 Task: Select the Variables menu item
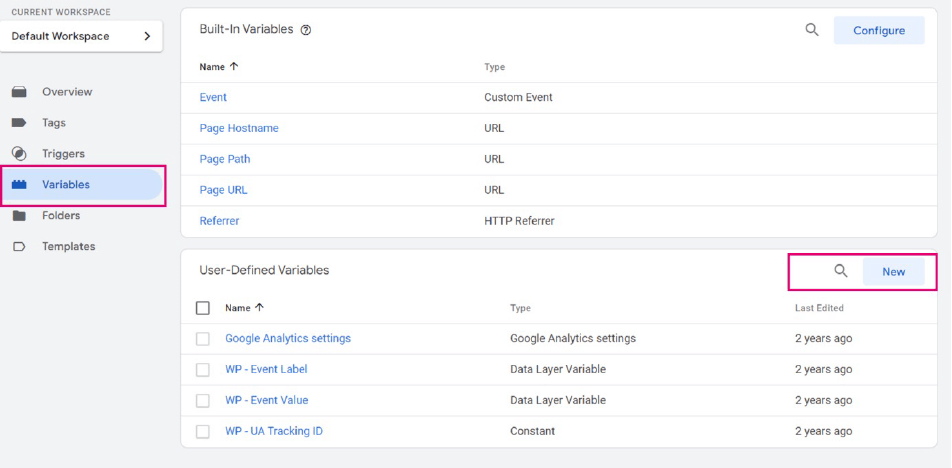[x=66, y=185]
